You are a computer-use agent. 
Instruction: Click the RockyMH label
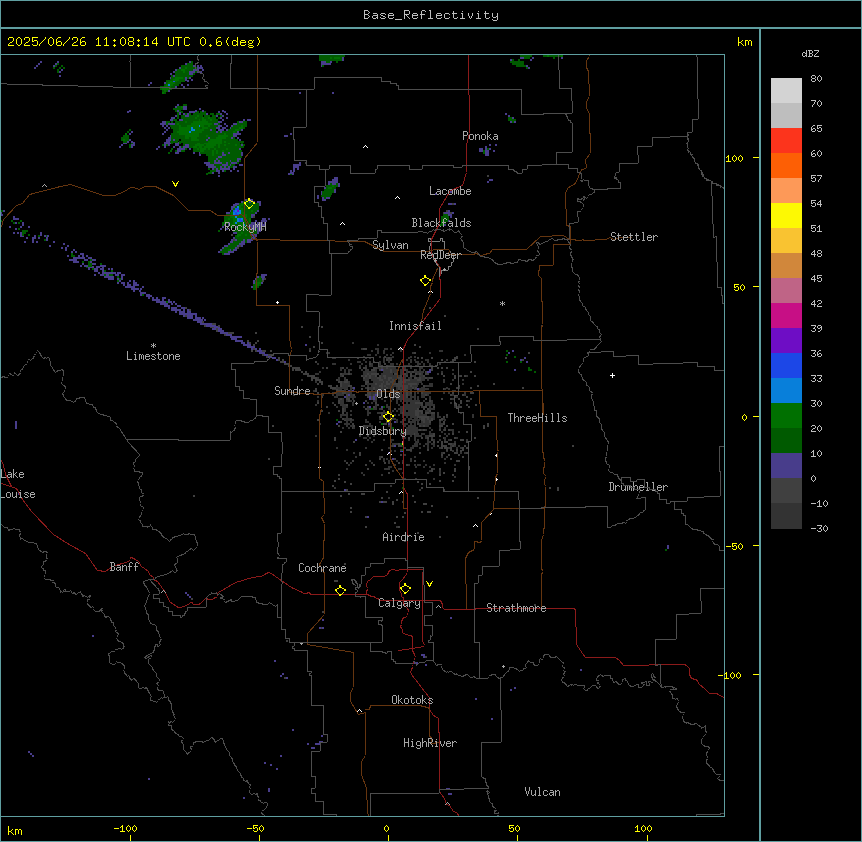pos(245,227)
